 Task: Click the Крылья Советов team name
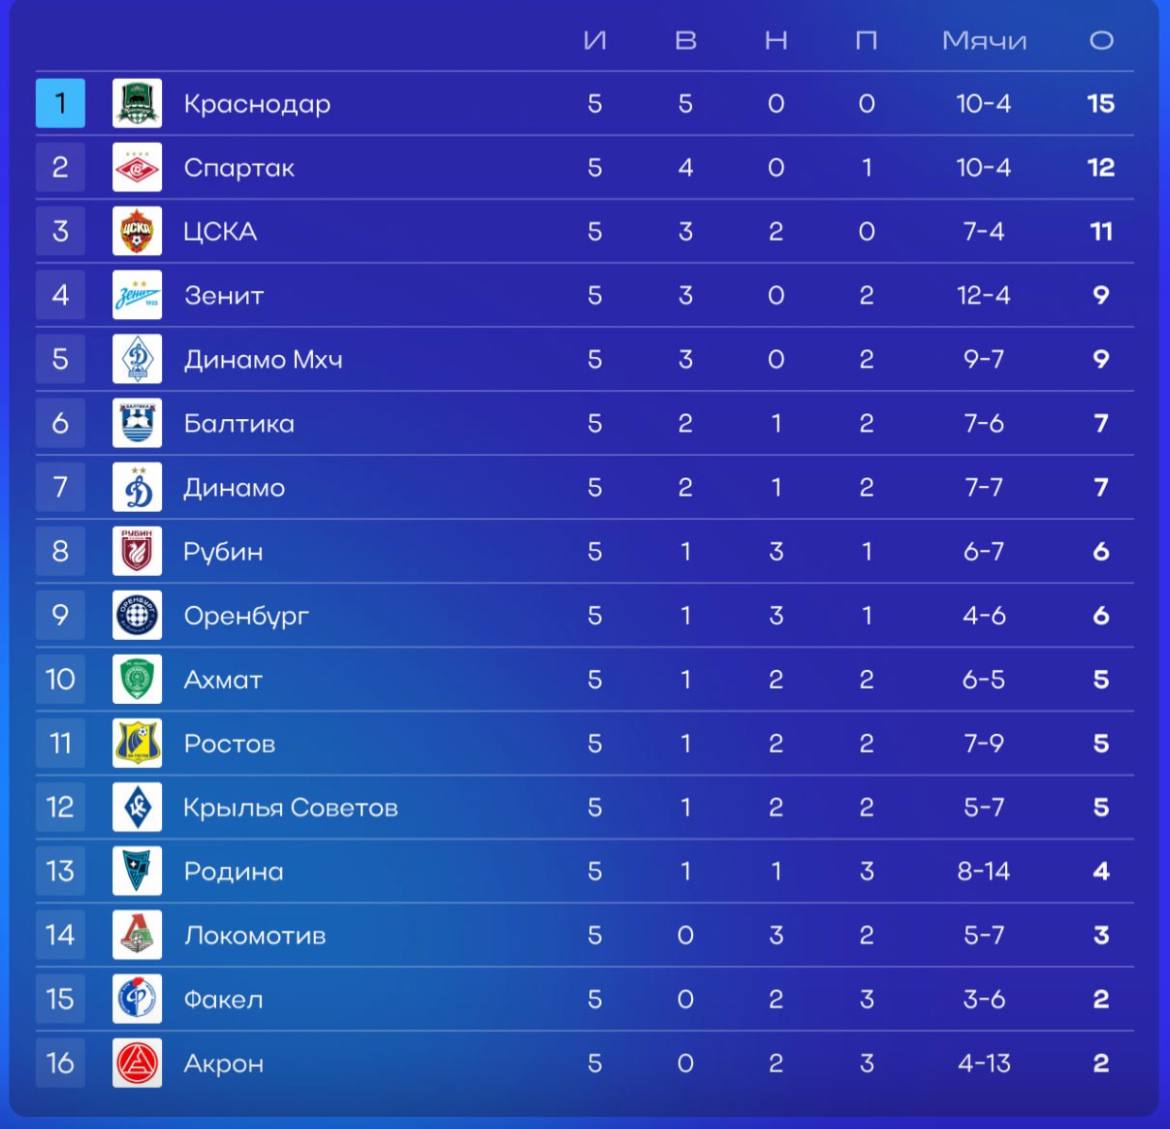click(x=291, y=807)
